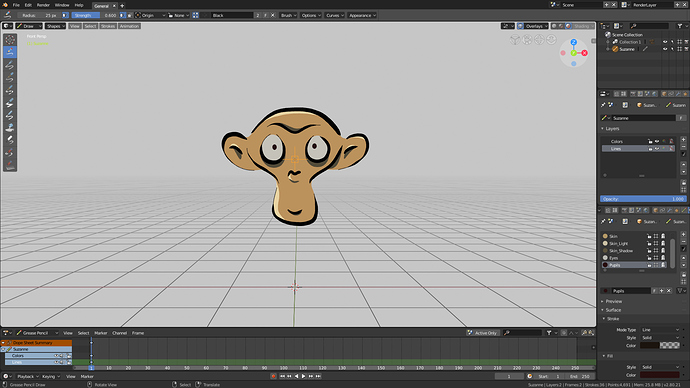Viewport: 690px width, 388px height.
Task: Click the blue Z axis gizmo handle
Action: [x=573, y=42]
